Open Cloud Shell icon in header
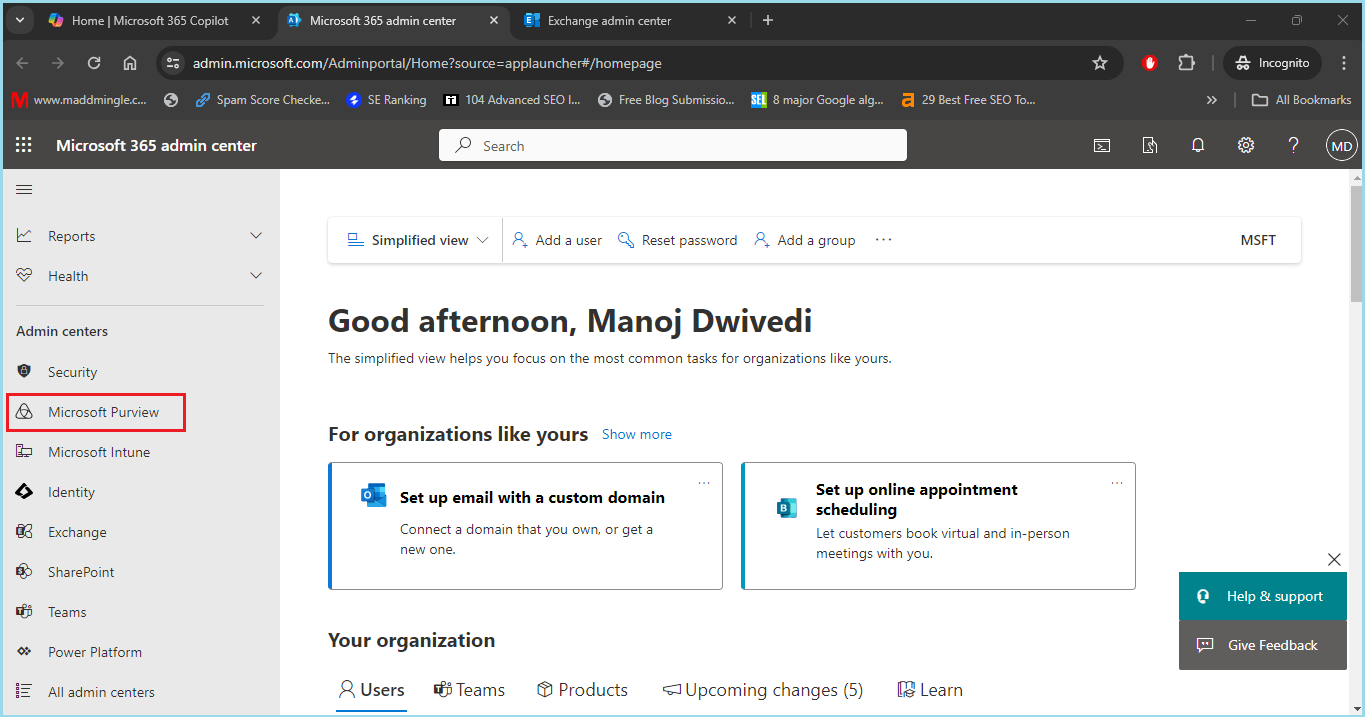 click(1101, 145)
